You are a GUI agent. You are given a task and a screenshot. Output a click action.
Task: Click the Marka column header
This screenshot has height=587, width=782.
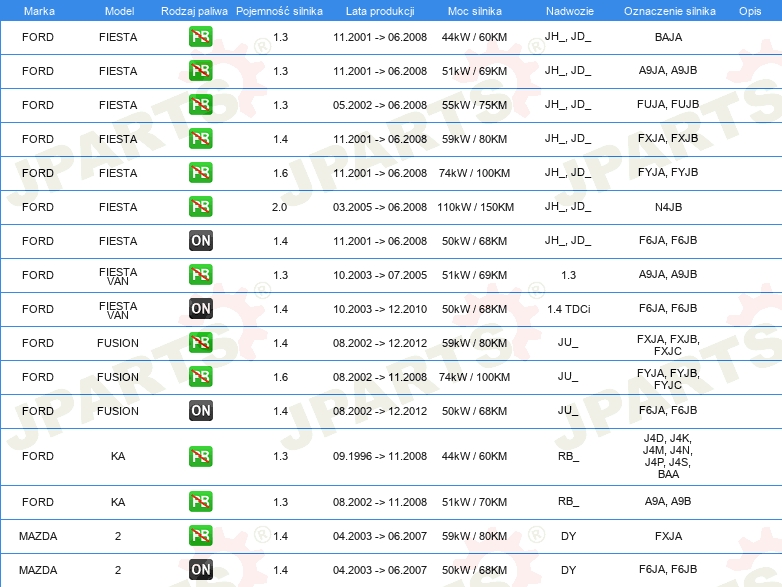pyautogui.click(x=39, y=11)
